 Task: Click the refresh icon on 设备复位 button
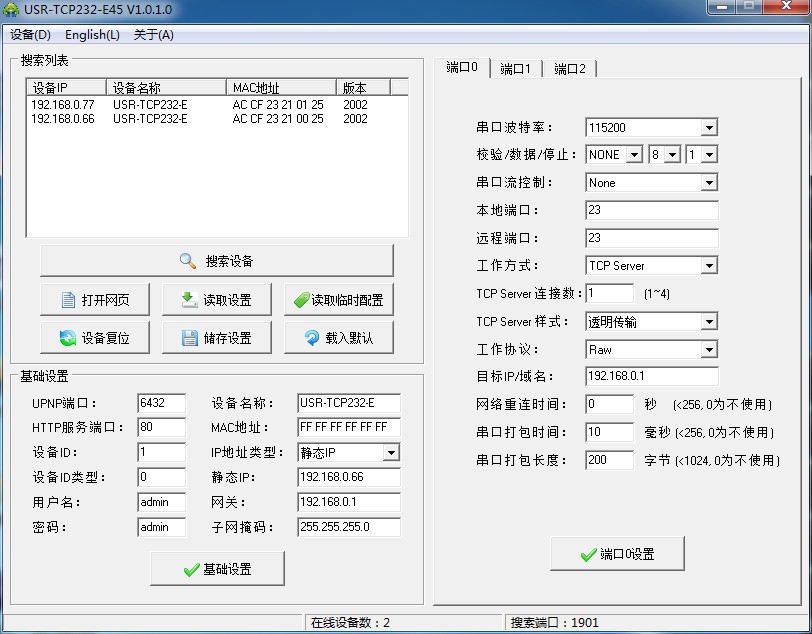click(x=68, y=338)
